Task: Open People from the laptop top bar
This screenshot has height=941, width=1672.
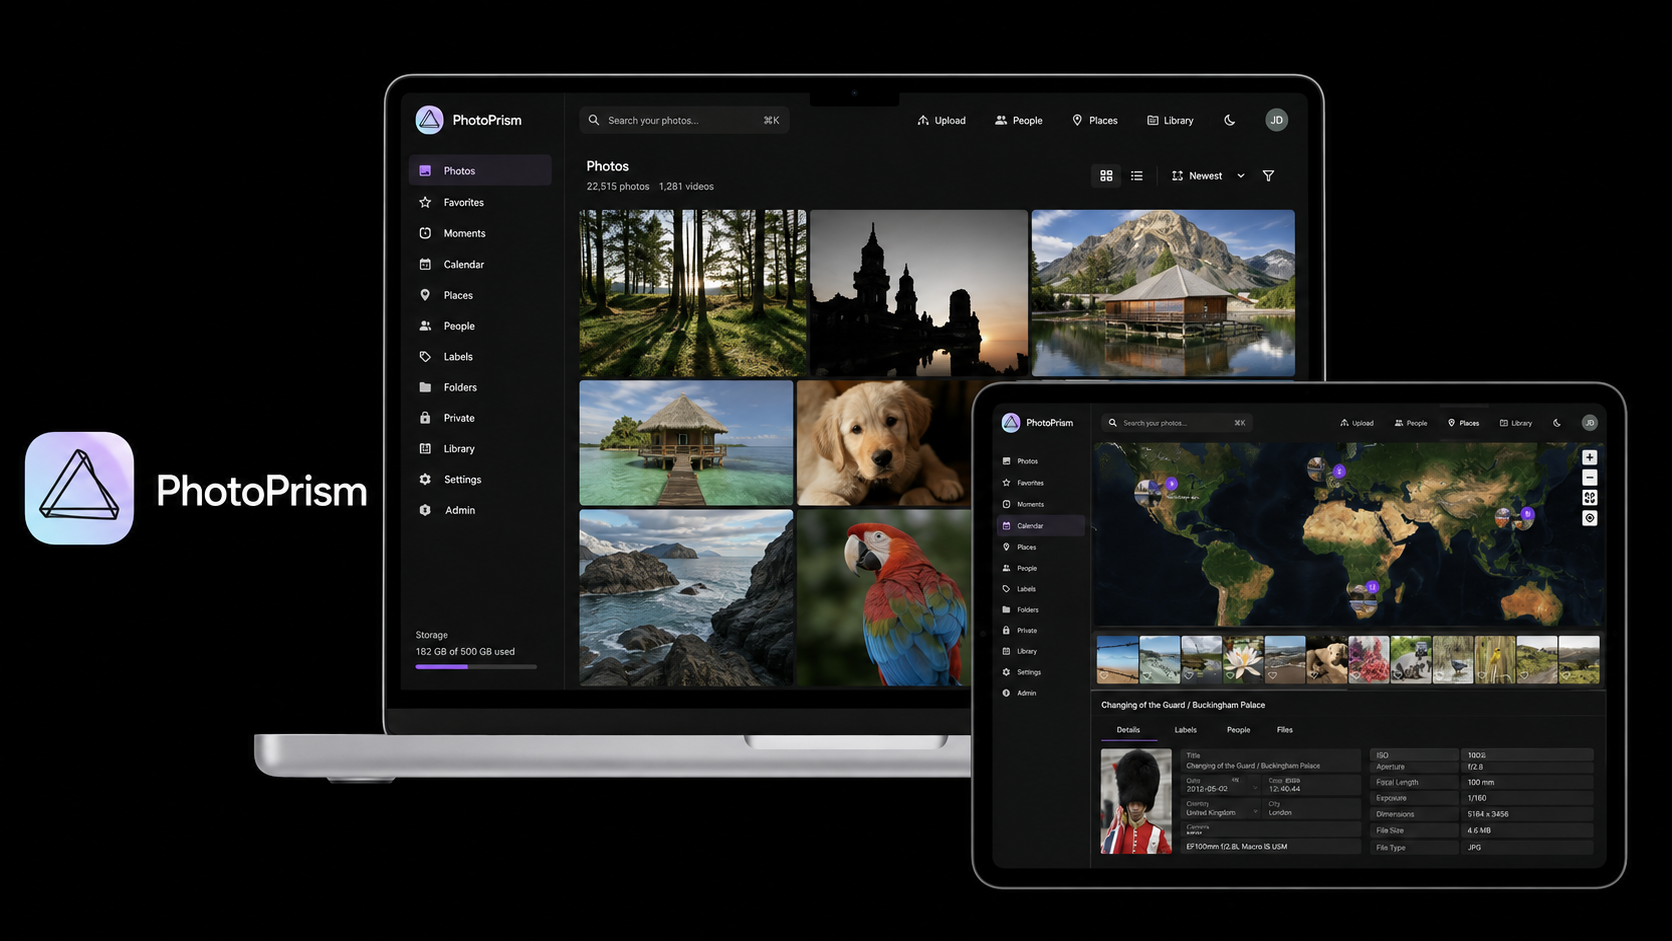Action: [1018, 120]
